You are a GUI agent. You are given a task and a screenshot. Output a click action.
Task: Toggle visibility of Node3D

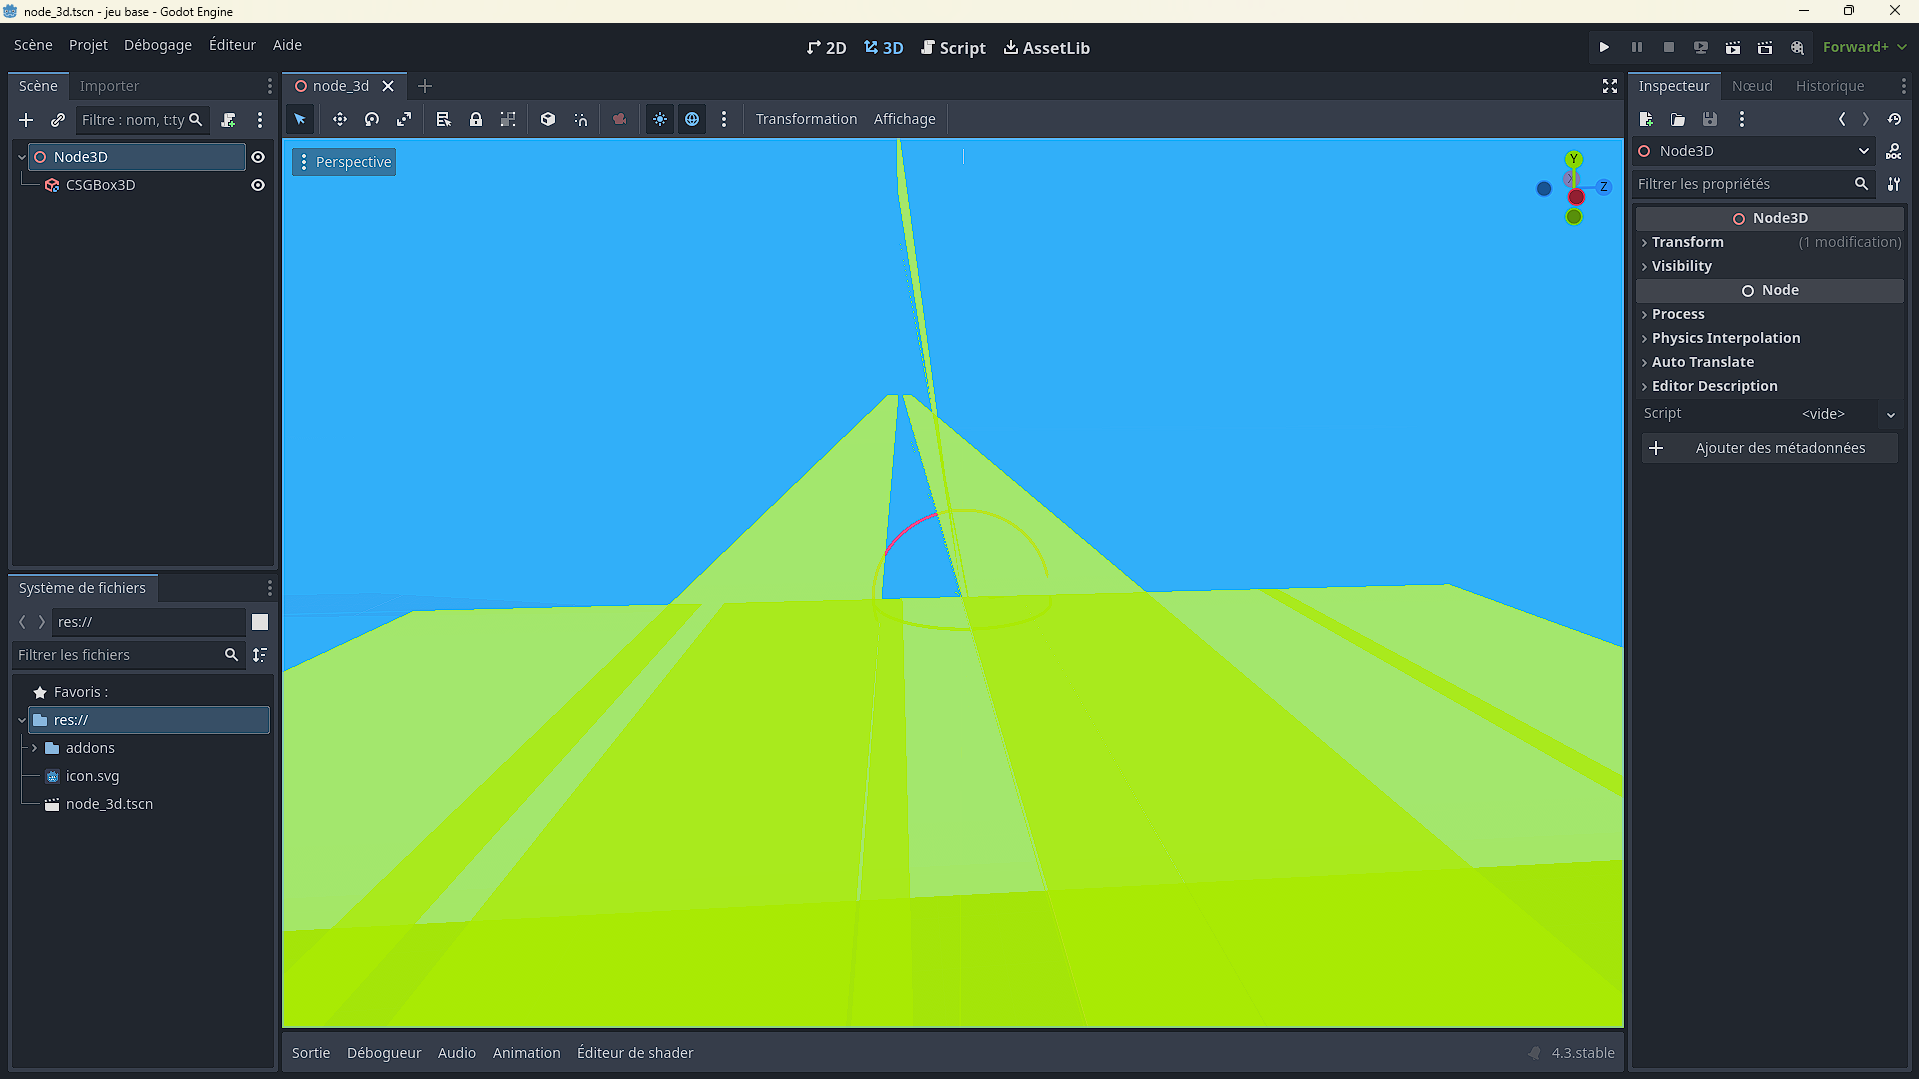[x=258, y=157]
